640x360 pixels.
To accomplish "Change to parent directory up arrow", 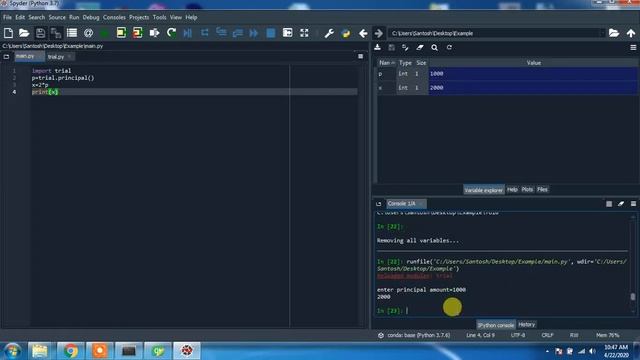I will coord(631,33).
